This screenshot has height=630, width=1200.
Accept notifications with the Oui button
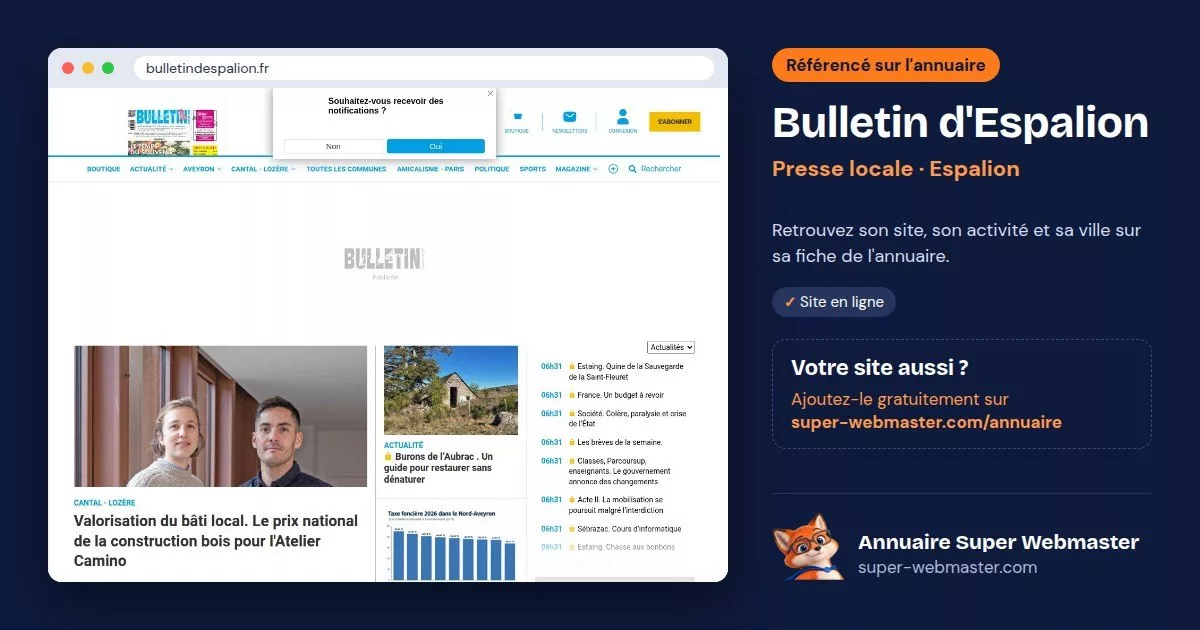click(436, 146)
